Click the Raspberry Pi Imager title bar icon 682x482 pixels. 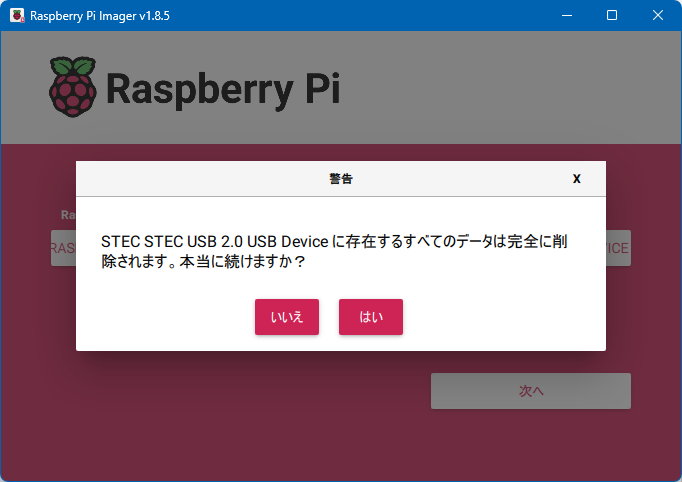(17, 16)
